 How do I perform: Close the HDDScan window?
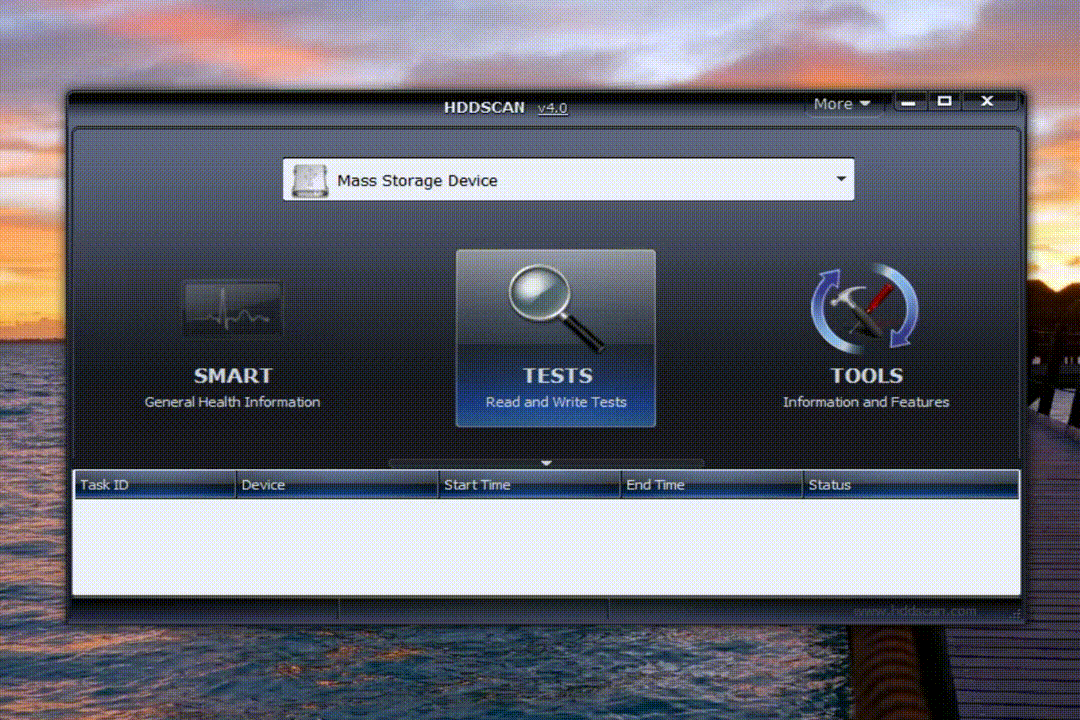[x=988, y=102]
